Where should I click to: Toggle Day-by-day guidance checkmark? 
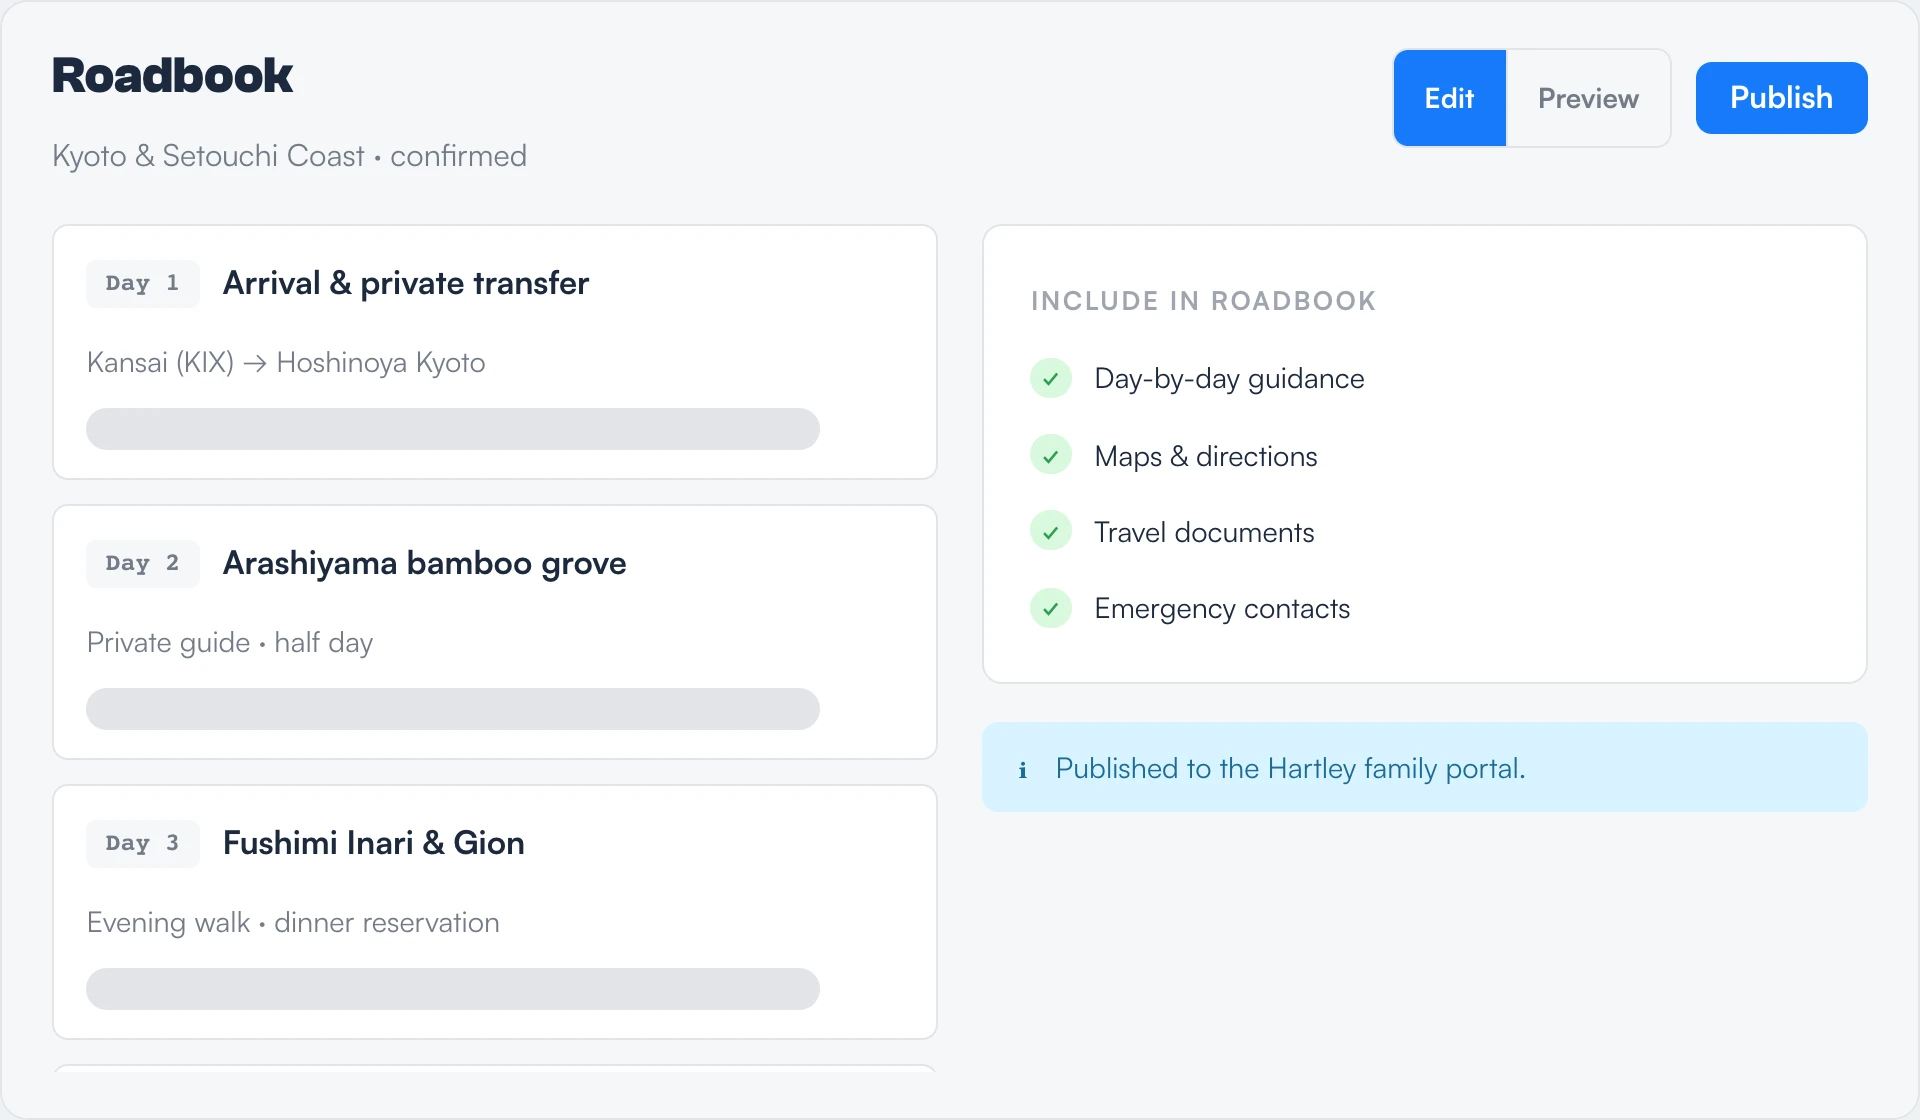(x=1051, y=379)
